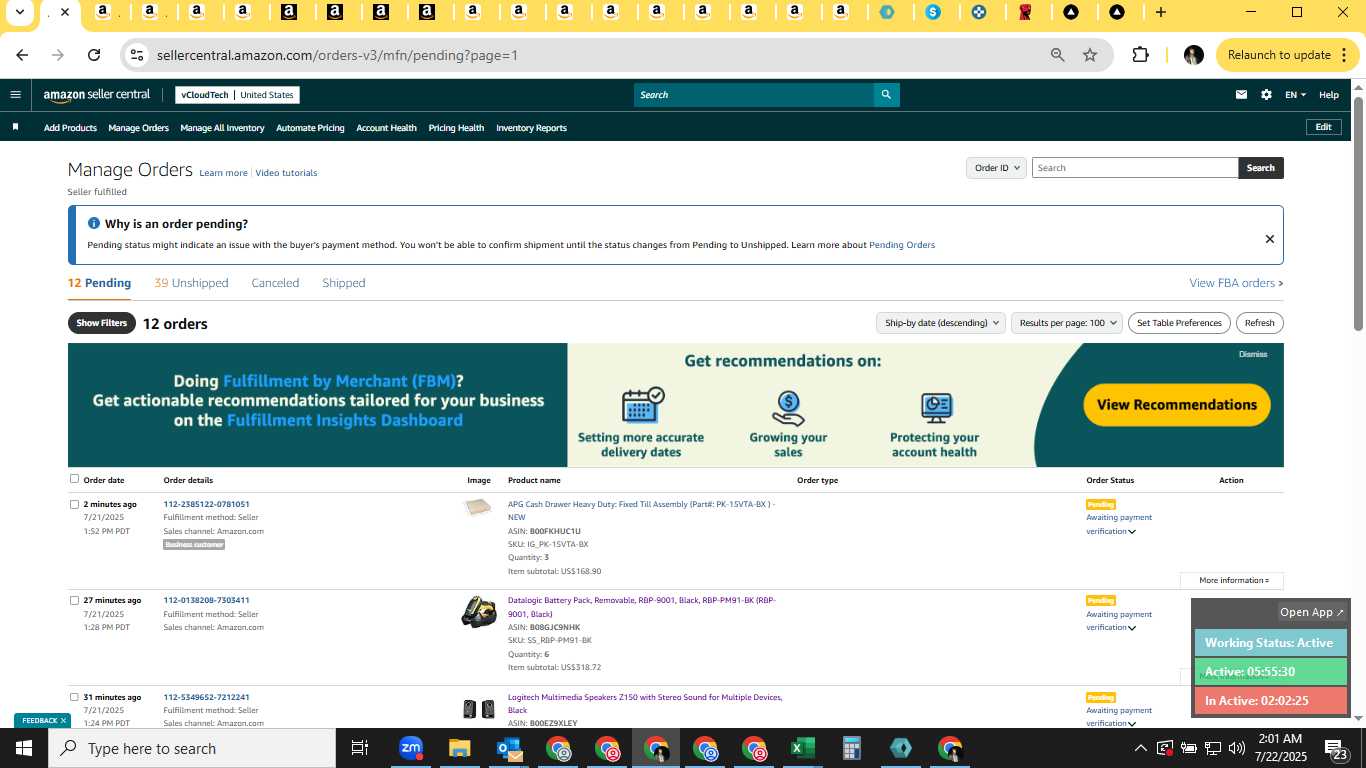The height and width of the screenshot is (768, 1366).
Task: Open the notification center icon
Action: point(1336,748)
